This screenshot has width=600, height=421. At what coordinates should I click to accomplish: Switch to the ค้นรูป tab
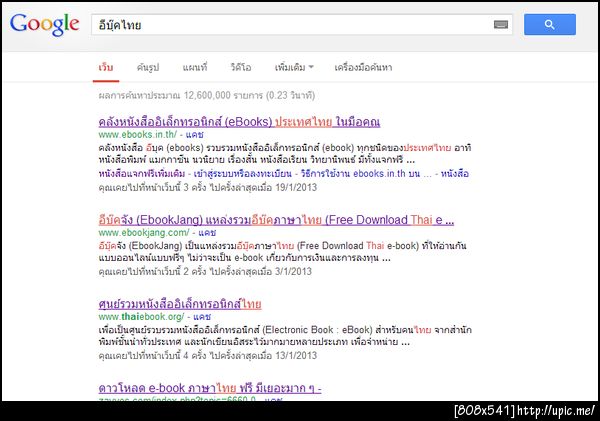tap(148, 67)
